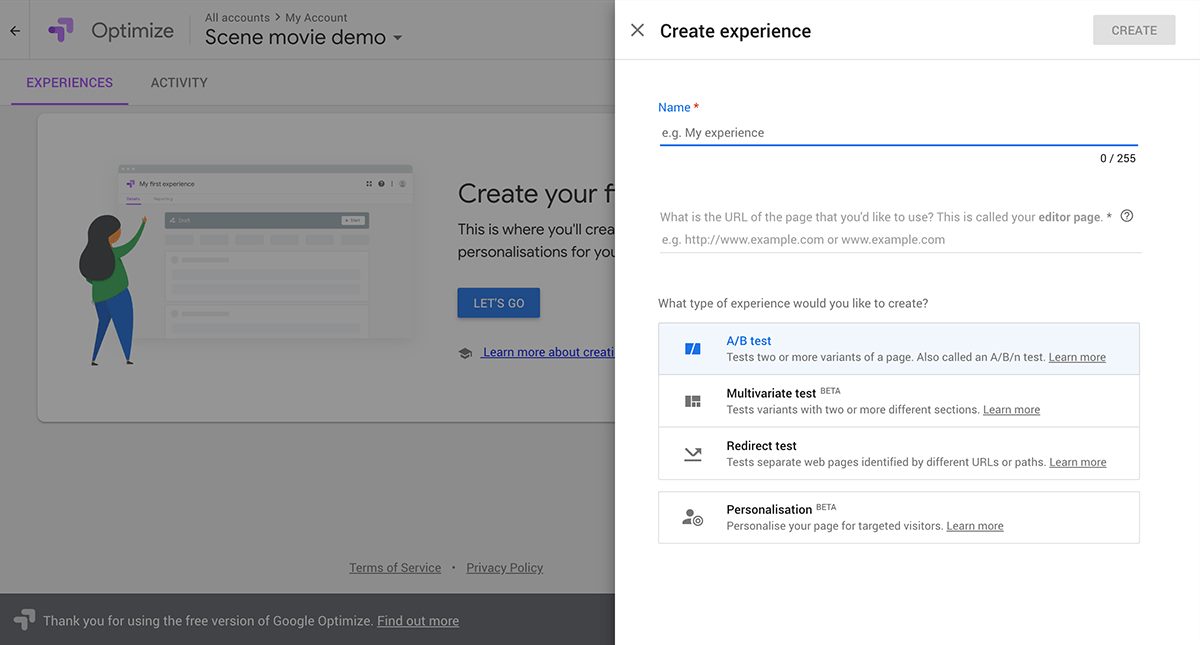Click the Find out more link

[418, 621]
